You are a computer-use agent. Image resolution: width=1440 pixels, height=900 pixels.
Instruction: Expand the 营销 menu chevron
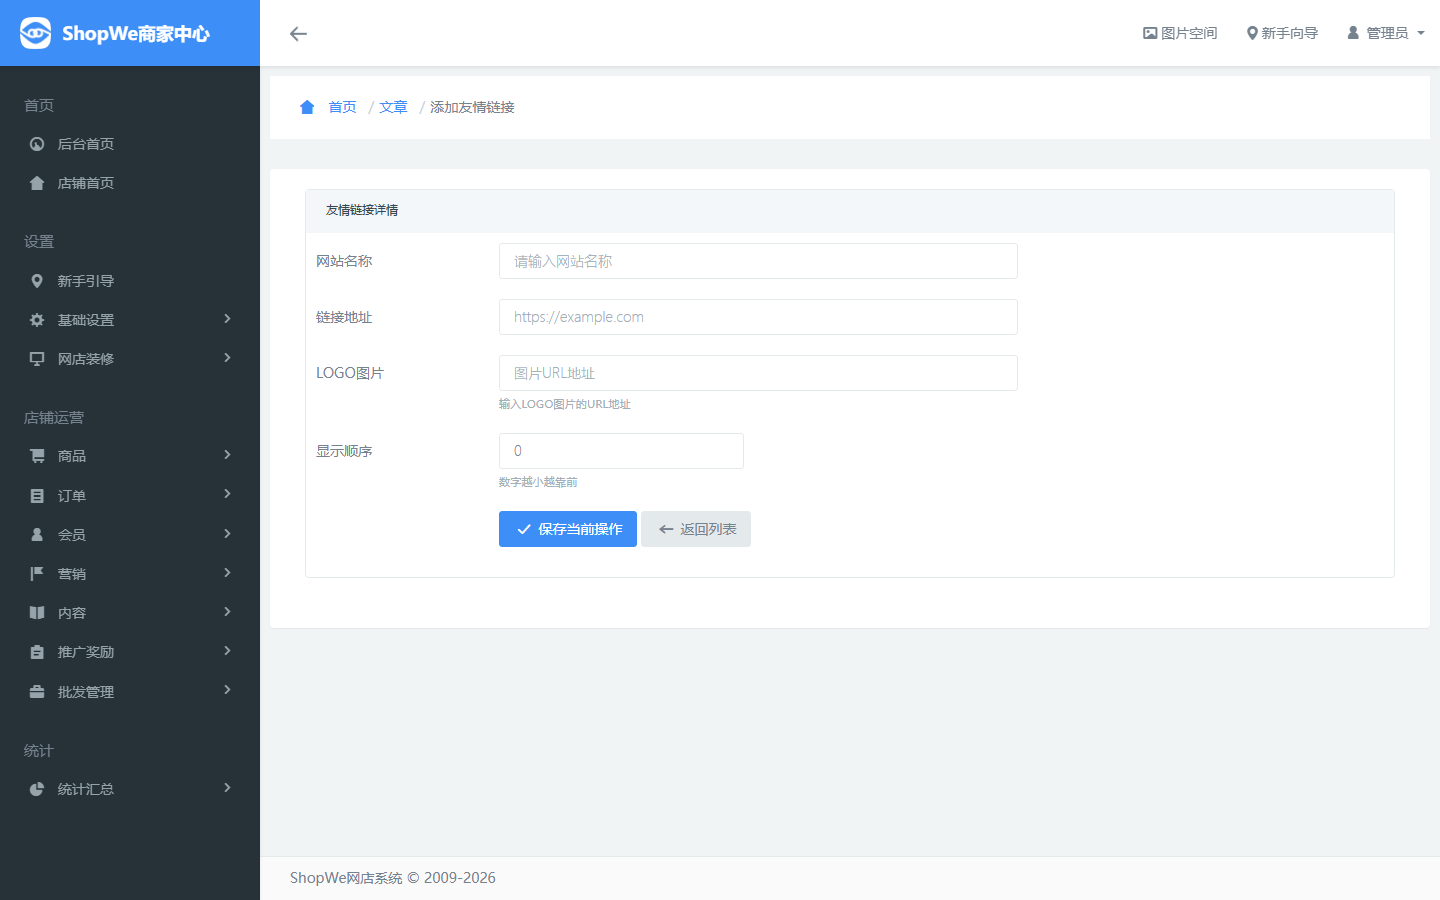click(227, 573)
